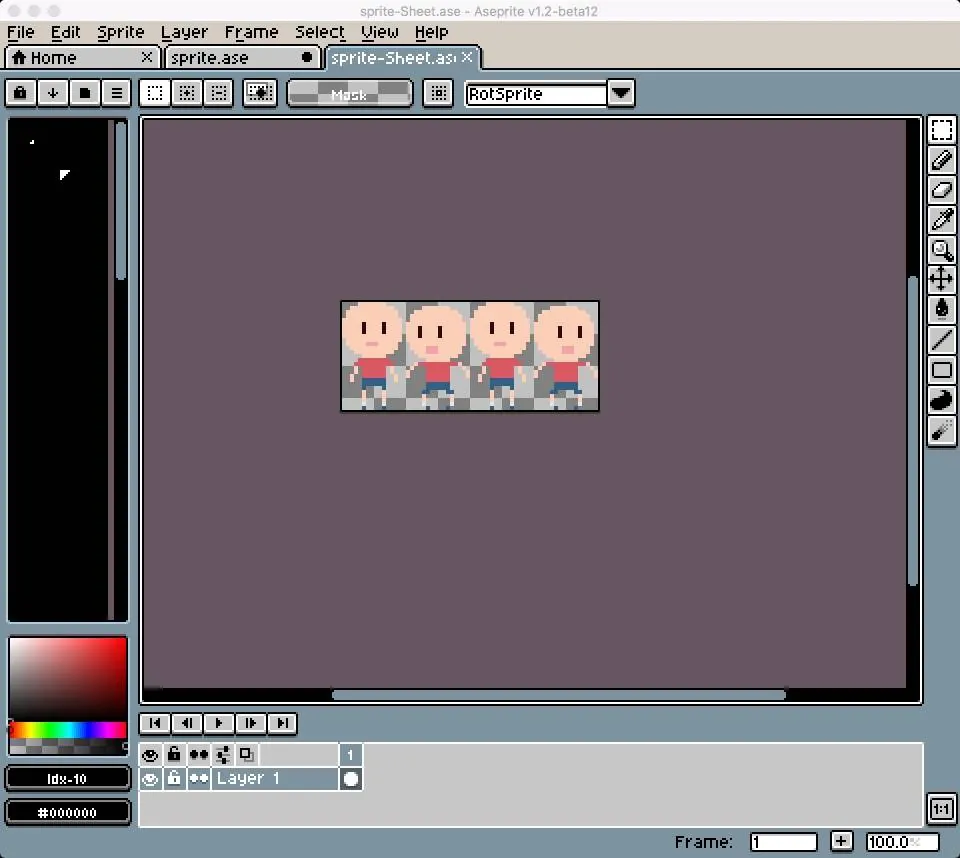Choose the Rectangle shape tool

tap(942, 370)
